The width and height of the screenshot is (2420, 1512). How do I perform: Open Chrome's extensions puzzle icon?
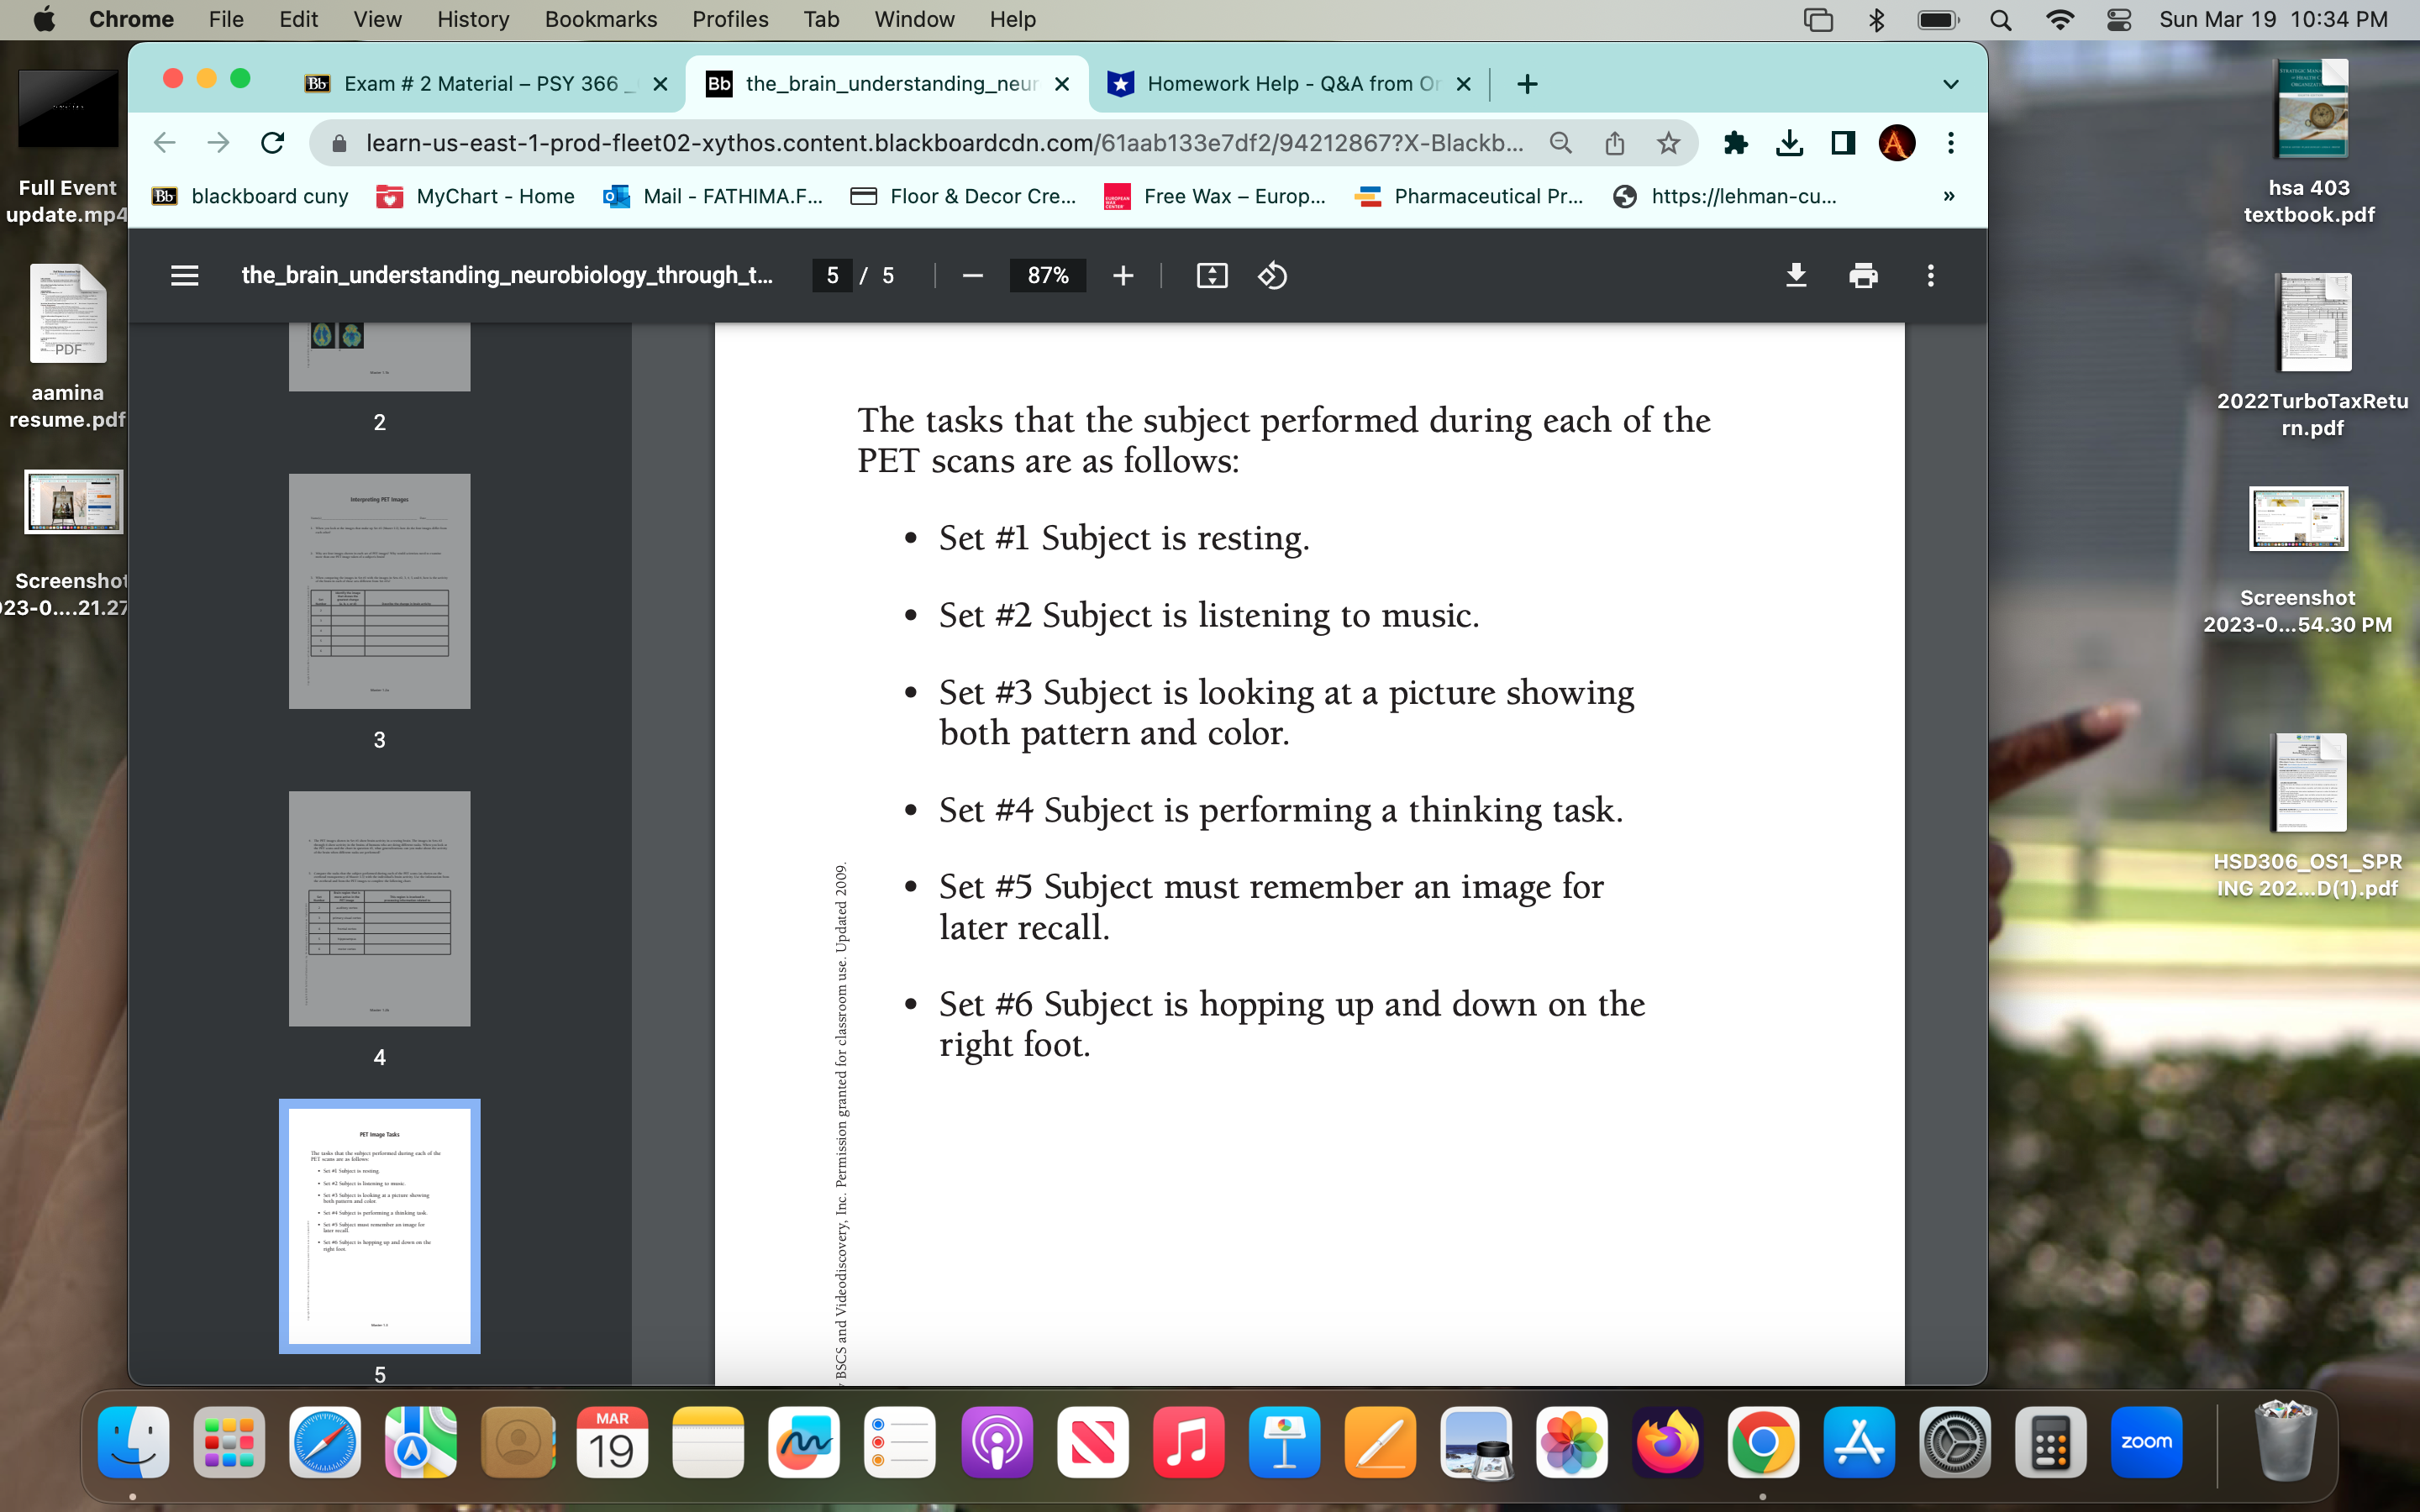1736,143
